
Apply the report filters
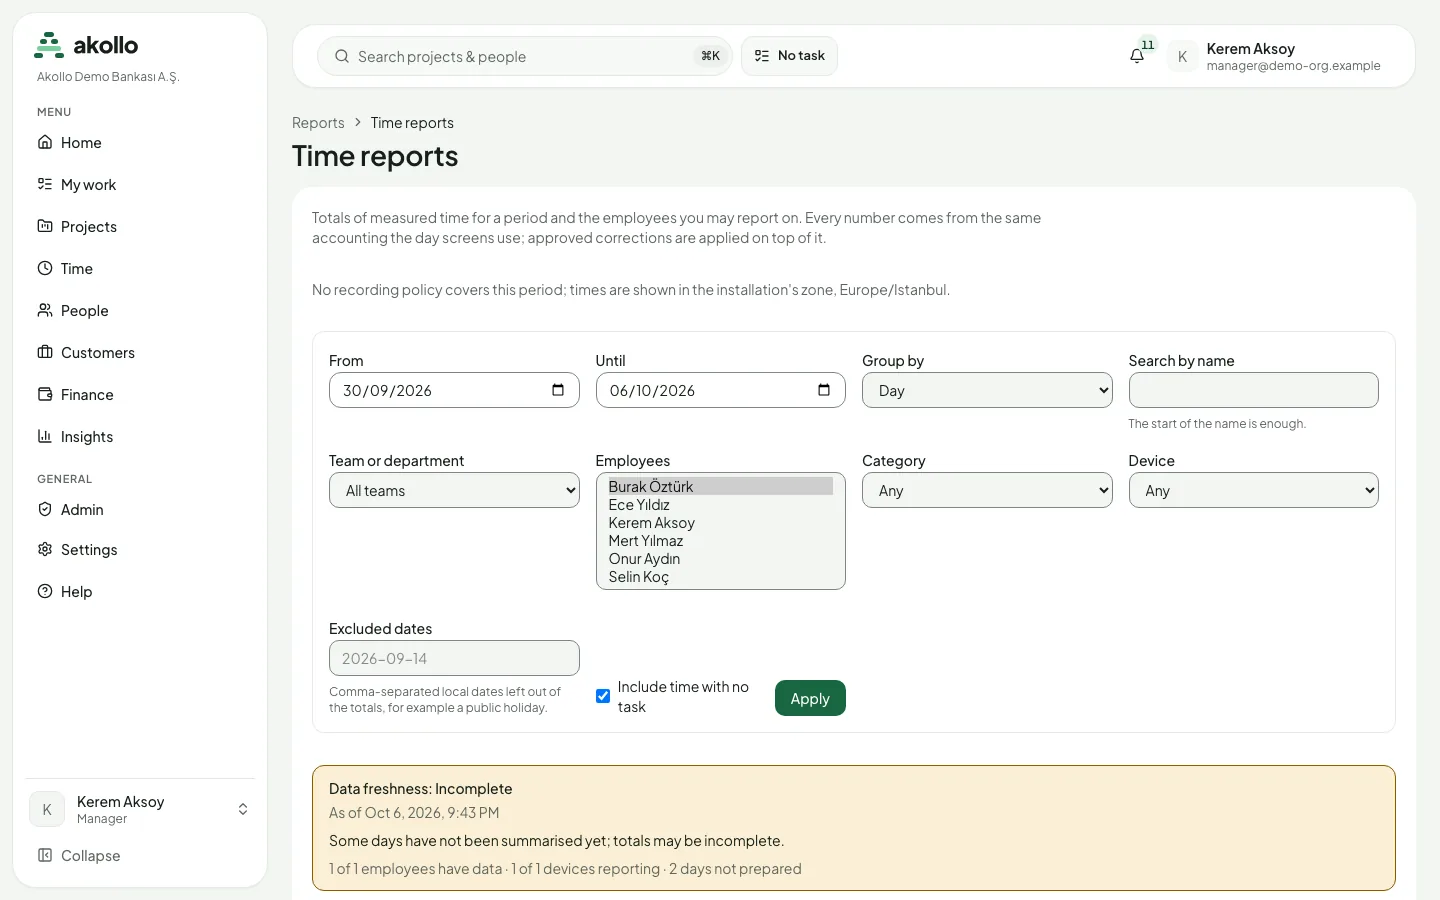pyautogui.click(x=810, y=698)
